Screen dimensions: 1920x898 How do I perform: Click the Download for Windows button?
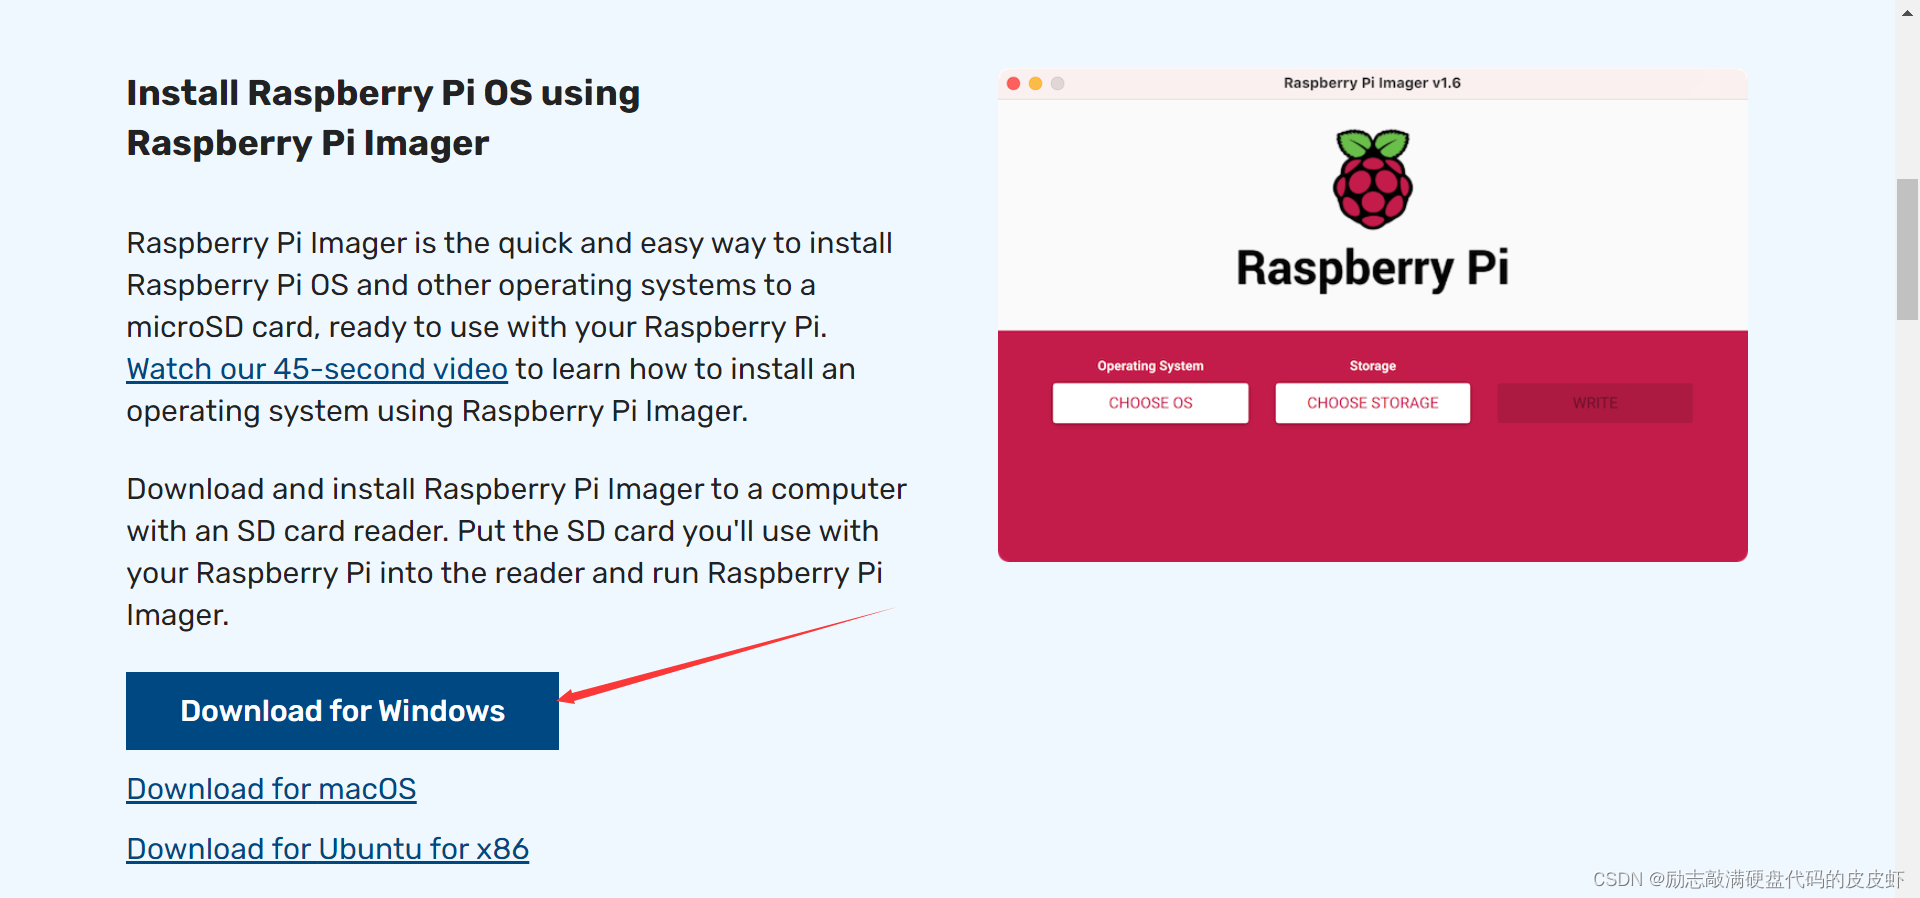(342, 711)
